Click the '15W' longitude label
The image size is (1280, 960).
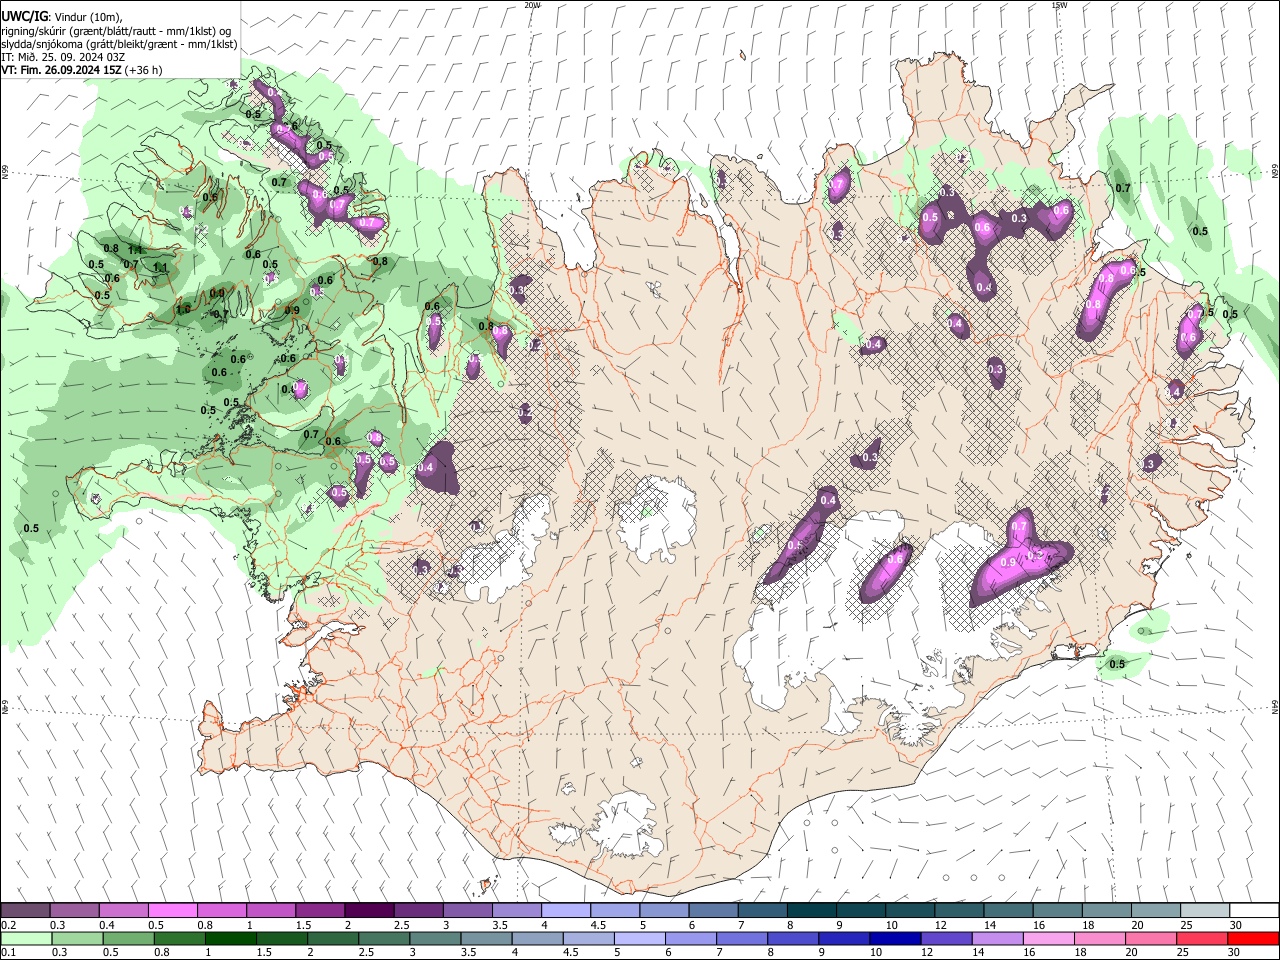[1059, 5]
